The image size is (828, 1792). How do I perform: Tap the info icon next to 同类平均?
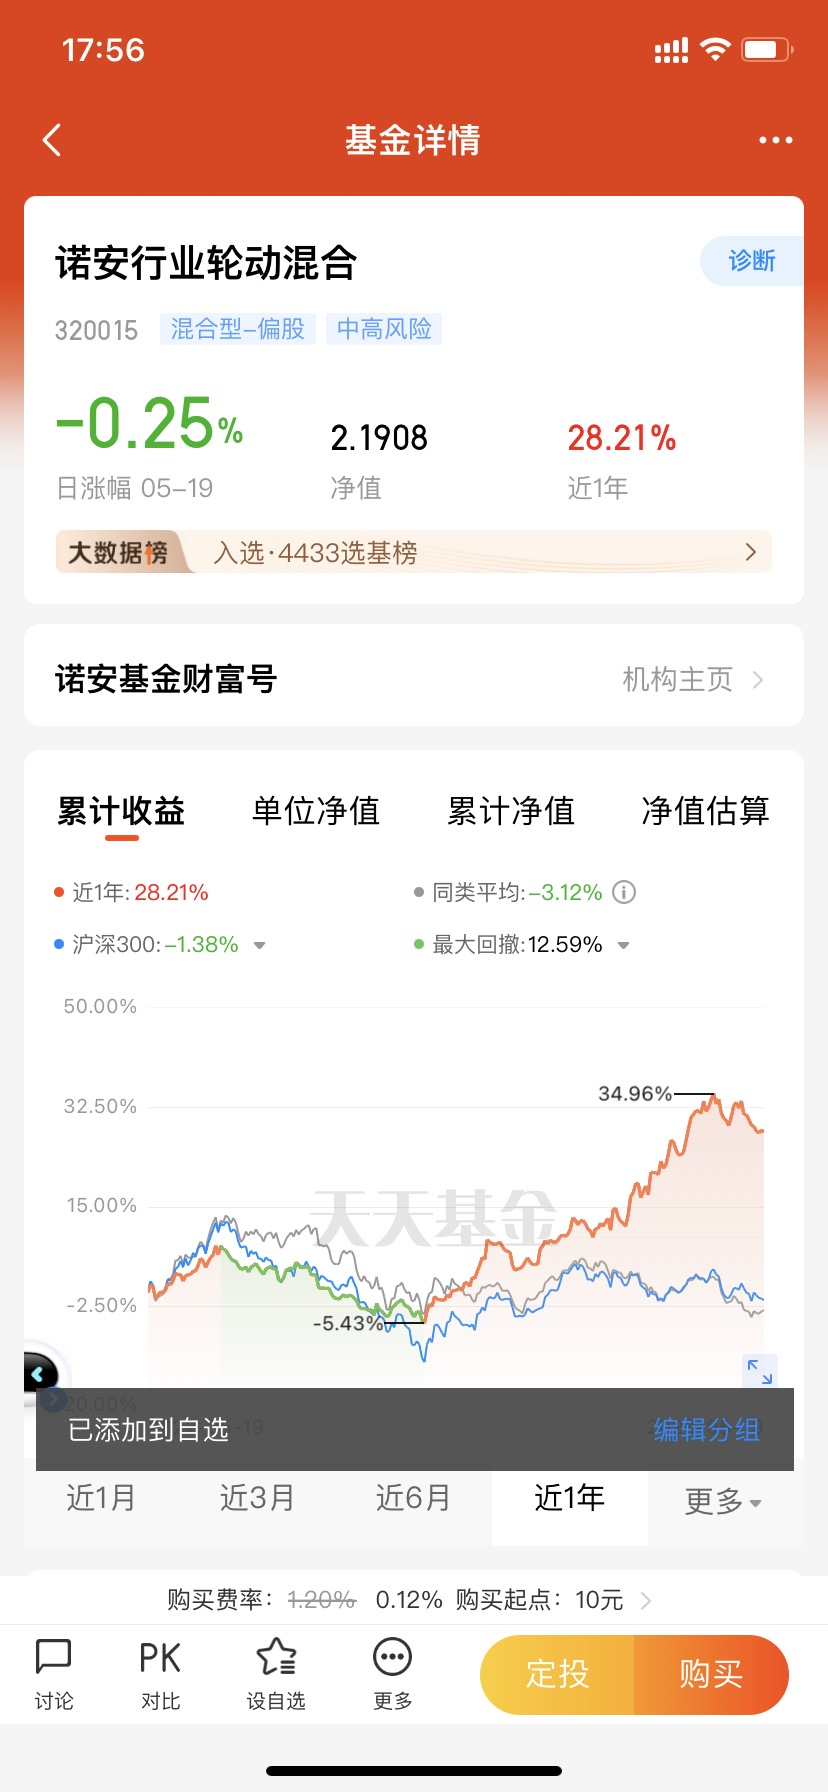pyautogui.click(x=624, y=892)
